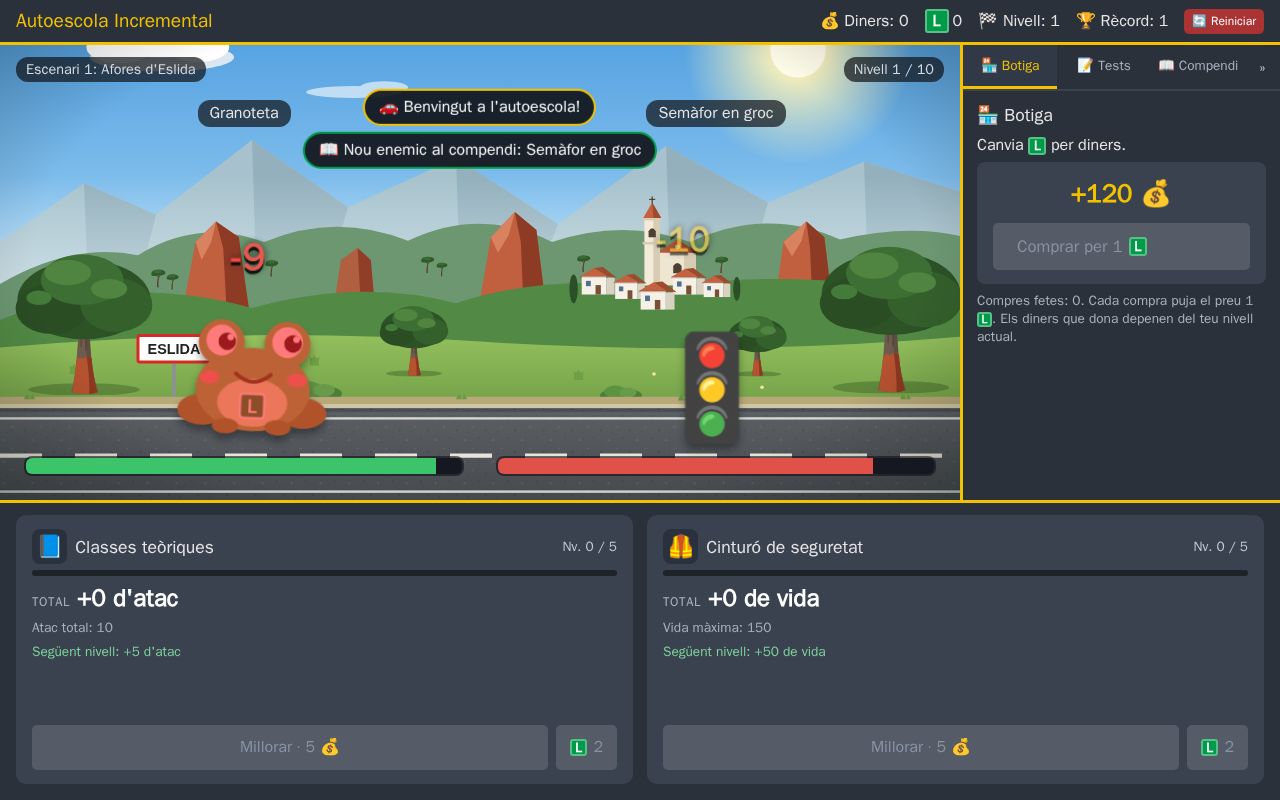Click the money bag icon beside Diners
The height and width of the screenshot is (800, 1280).
click(830, 21)
